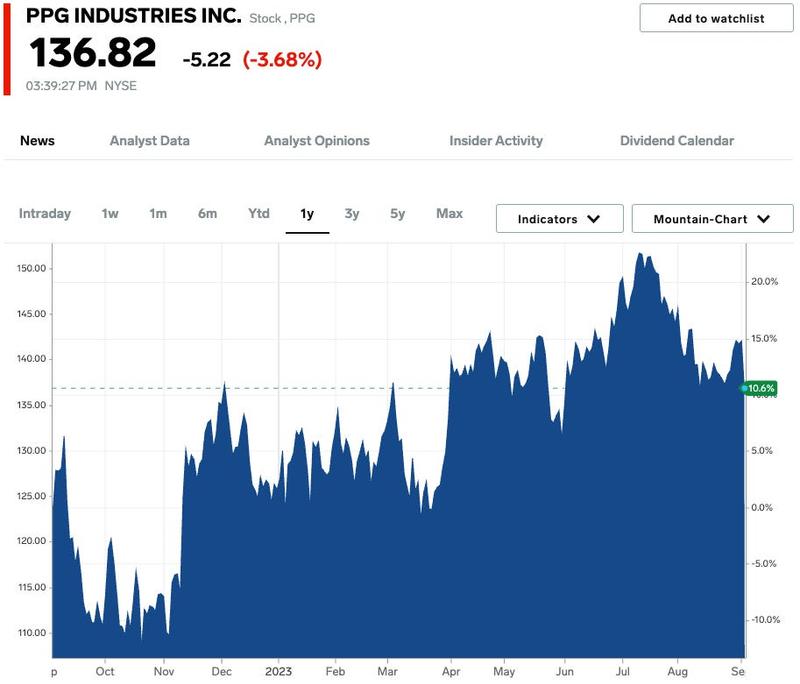
Task: Show the 3y chart range
Action: (352, 214)
